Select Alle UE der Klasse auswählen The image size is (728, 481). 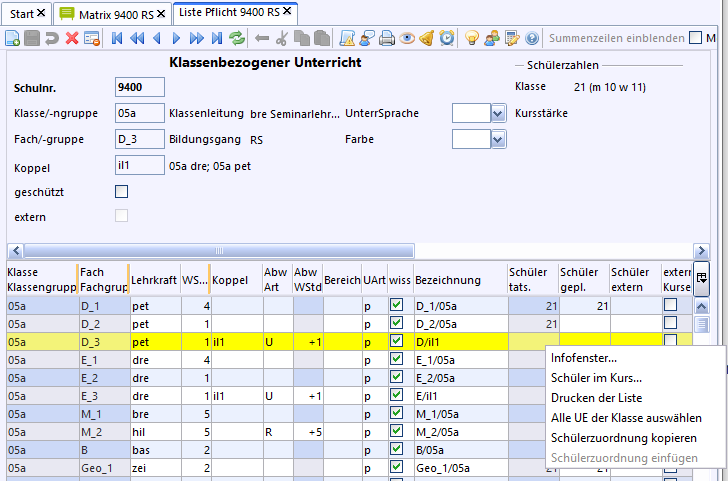626,418
